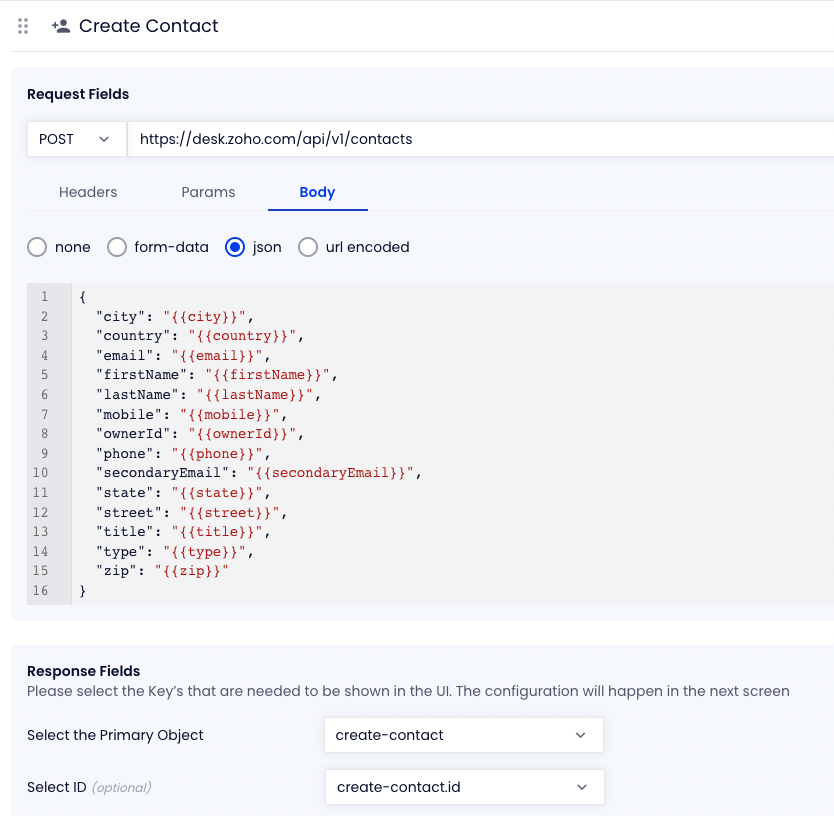The height and width of the screenshot is (816, 834).
Task: Click the add-contact person icon
Action: click(61, 26)
